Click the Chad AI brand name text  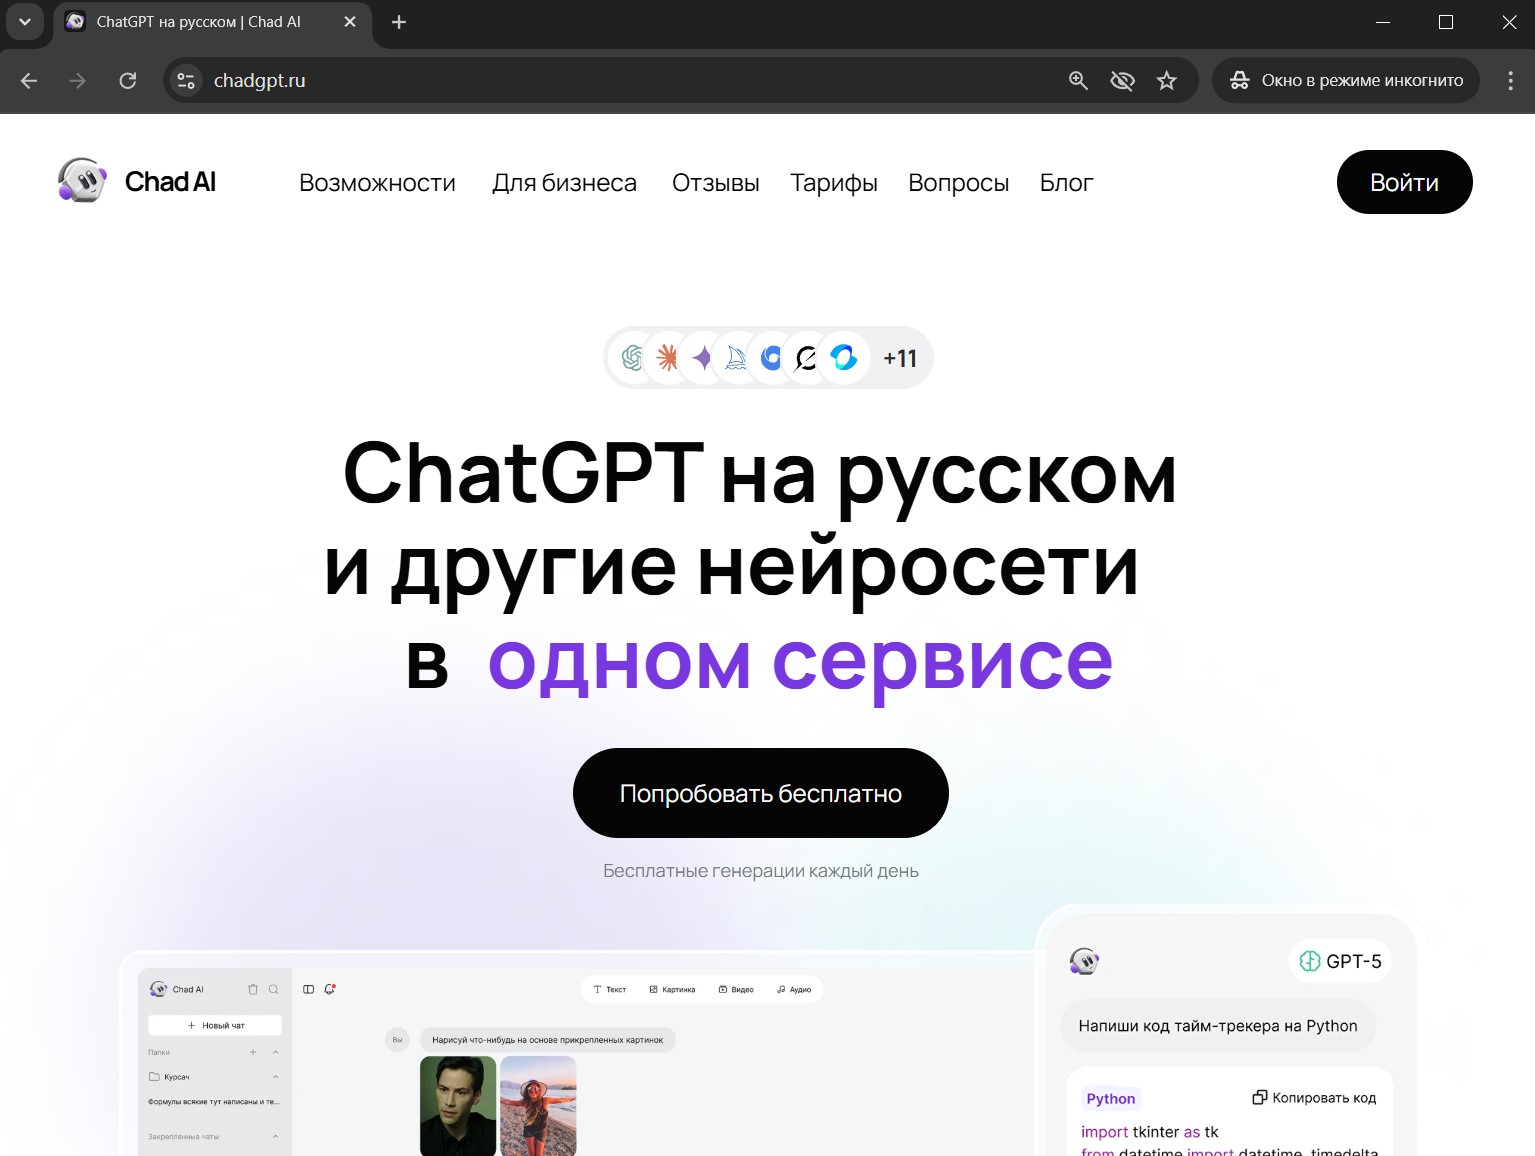pyautogui.click(x=170, y=182)
